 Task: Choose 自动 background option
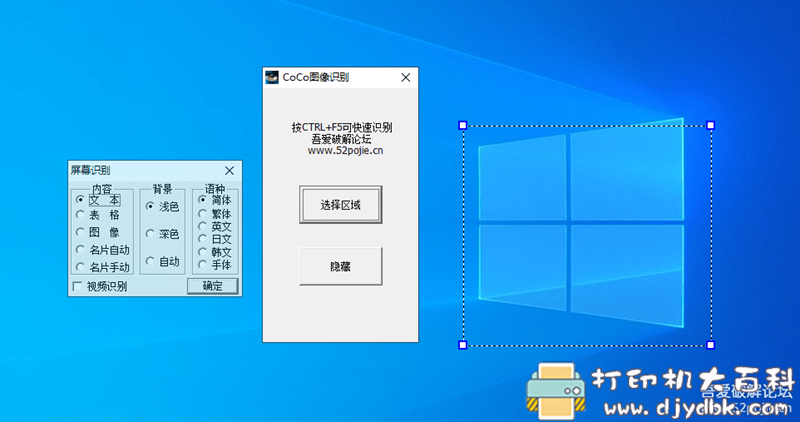point(150,261)
